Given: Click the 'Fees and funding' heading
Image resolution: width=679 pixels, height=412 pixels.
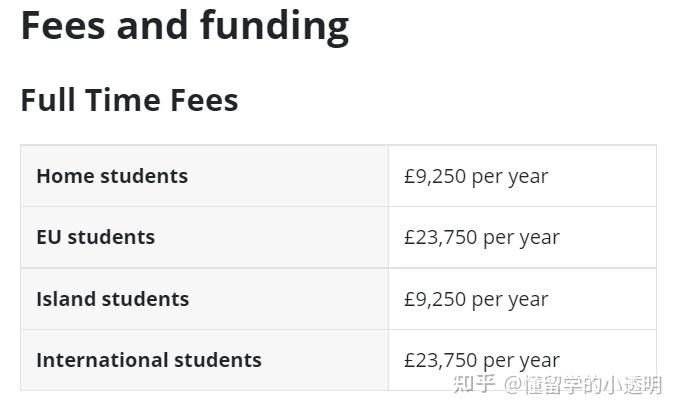Looking at the screenshot, I should tap(185, 27).
